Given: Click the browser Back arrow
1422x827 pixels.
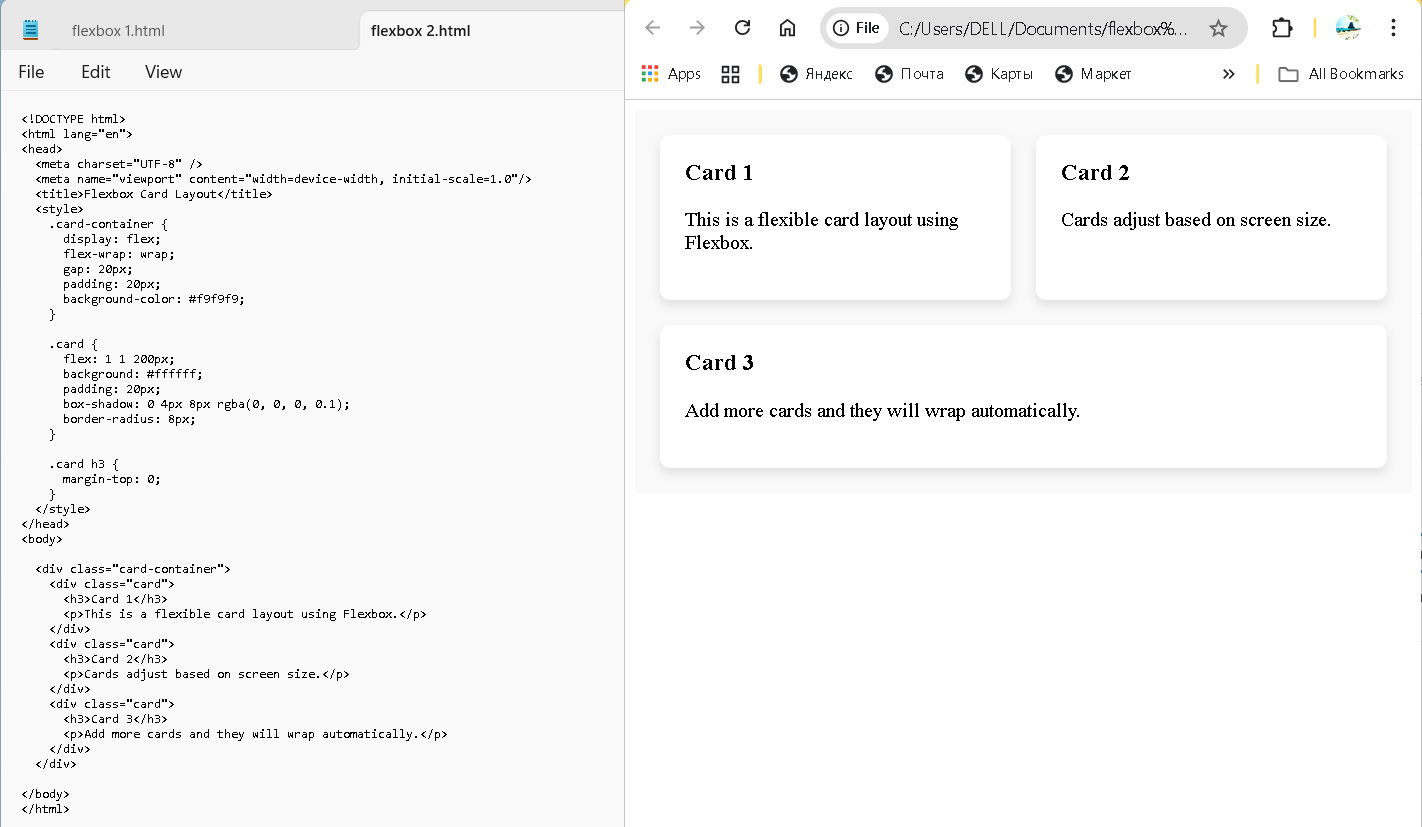Looking at the screenshot, I should [x=653, y=28].
